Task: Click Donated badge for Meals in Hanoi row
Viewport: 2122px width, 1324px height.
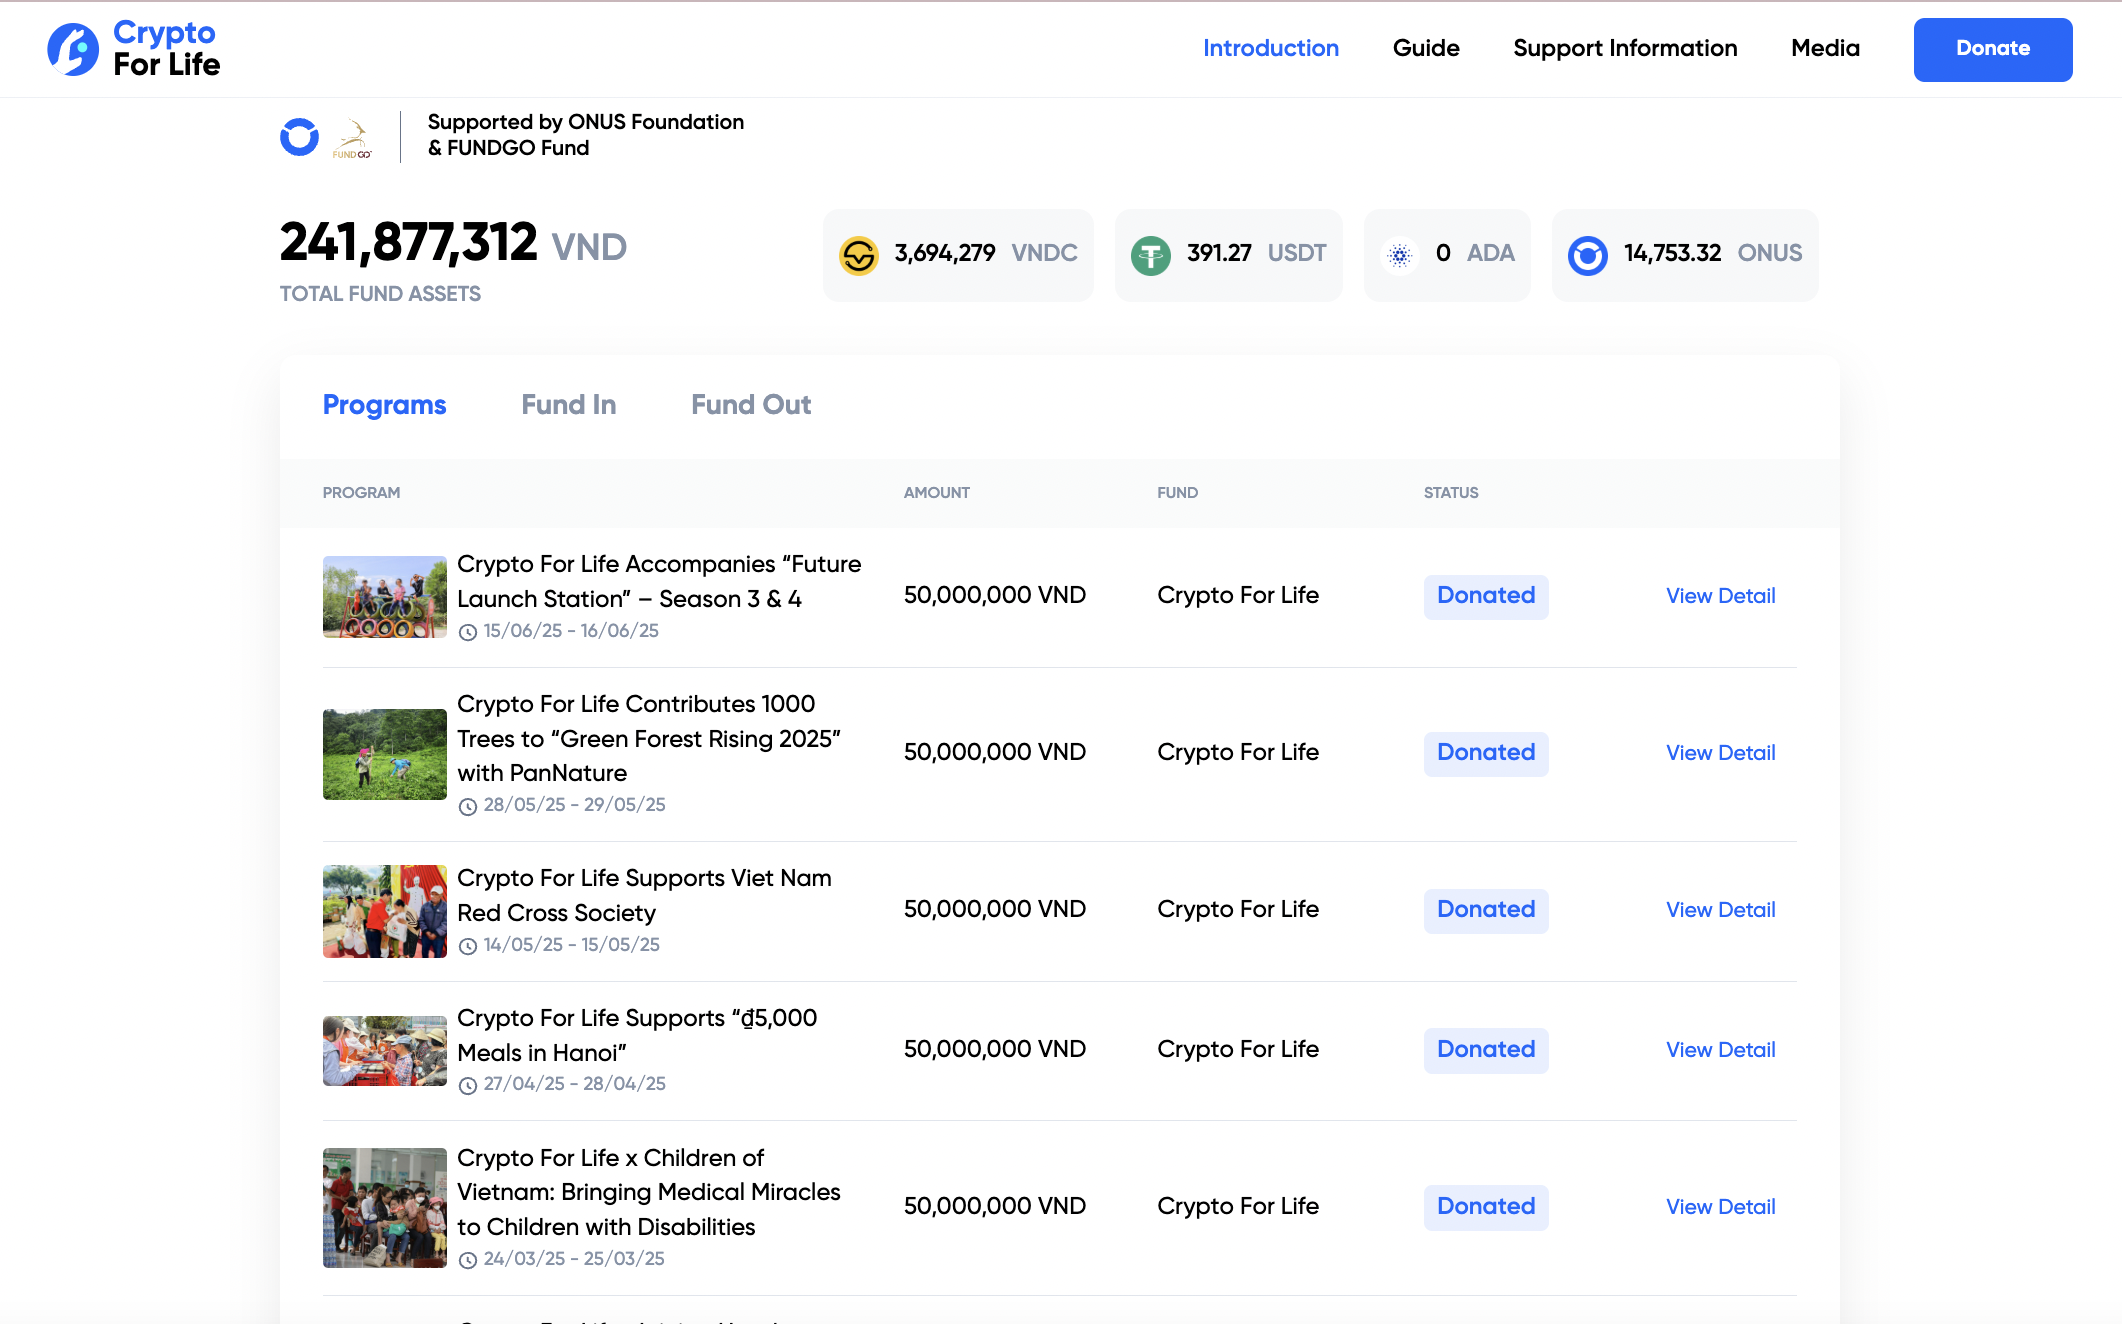Action: (1486, 1050)
